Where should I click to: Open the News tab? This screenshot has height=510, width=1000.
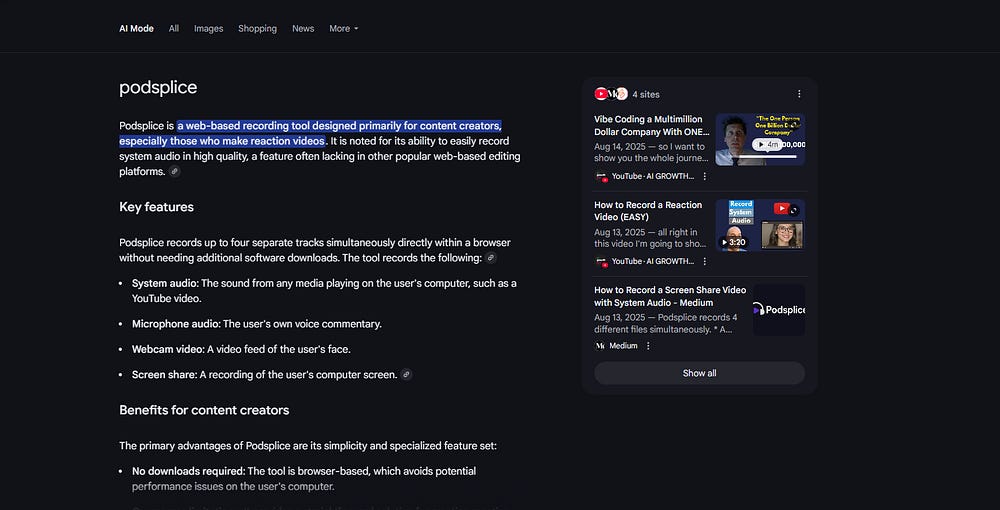point(303,29)
